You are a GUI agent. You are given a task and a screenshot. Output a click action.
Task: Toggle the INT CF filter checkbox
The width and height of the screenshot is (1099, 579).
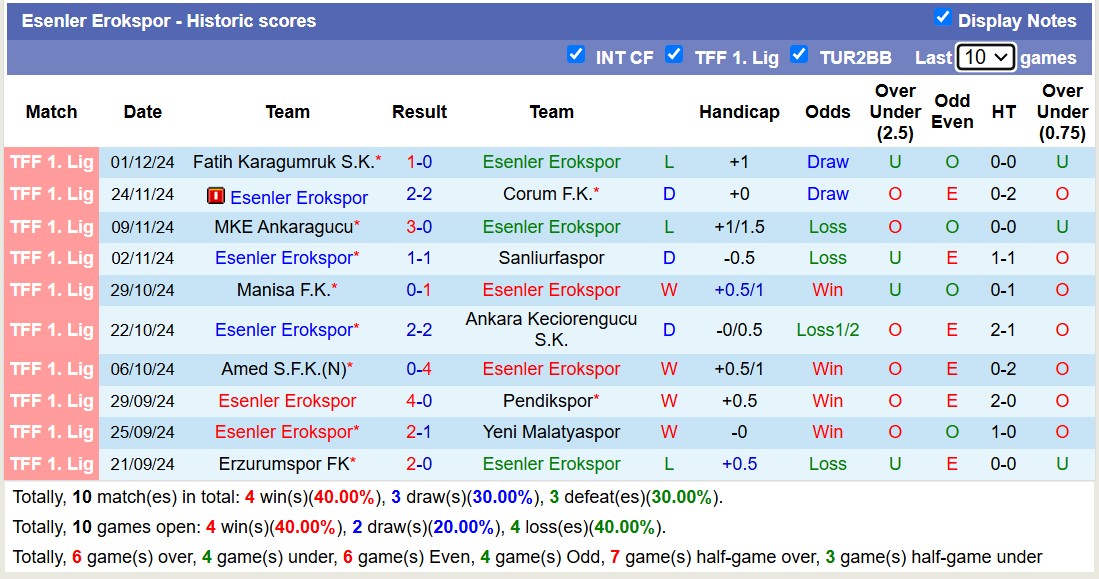point(577,57)
